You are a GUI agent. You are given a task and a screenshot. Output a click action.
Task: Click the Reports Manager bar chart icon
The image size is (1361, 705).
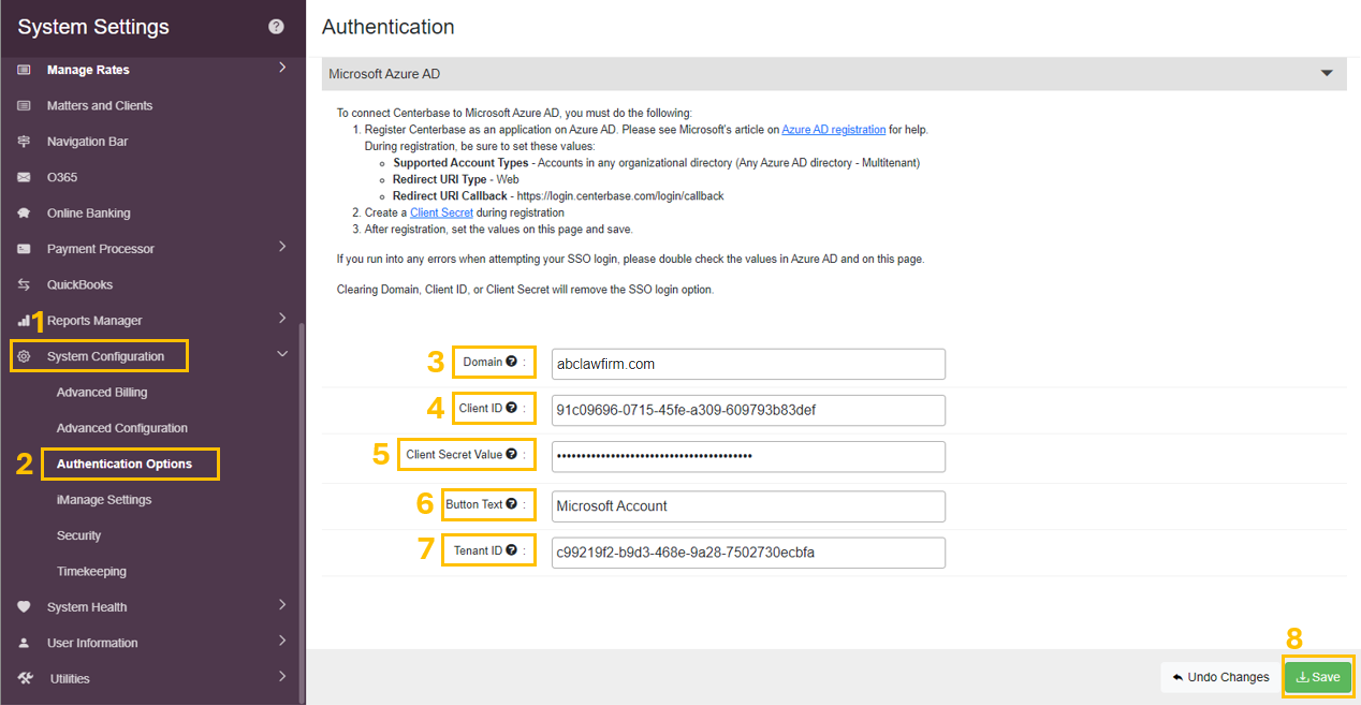tap(24, 321)
